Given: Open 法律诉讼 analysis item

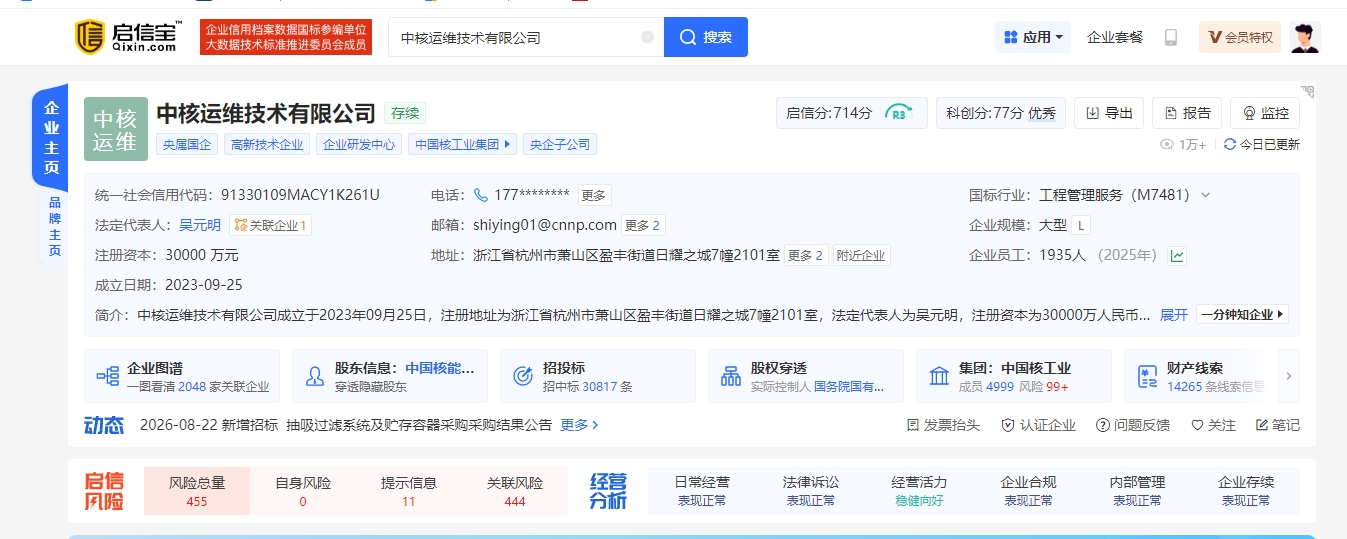Looking at the screenshot, I should [x=811, y=491].
